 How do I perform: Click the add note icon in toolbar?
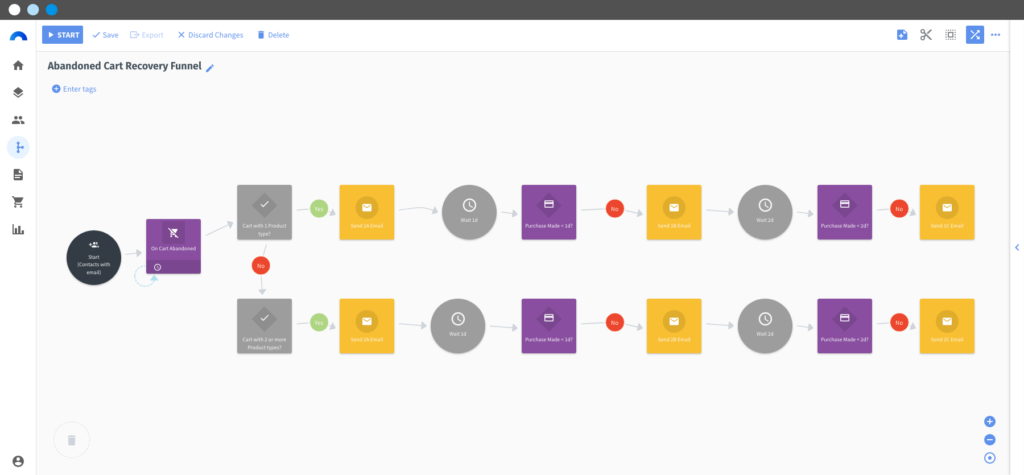902,35
